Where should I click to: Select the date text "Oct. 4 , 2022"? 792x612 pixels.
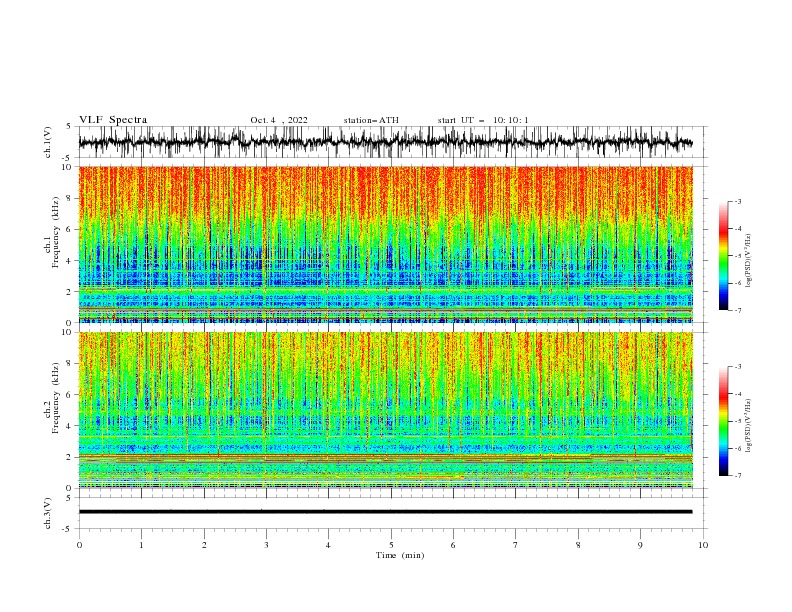pos(278,120)
